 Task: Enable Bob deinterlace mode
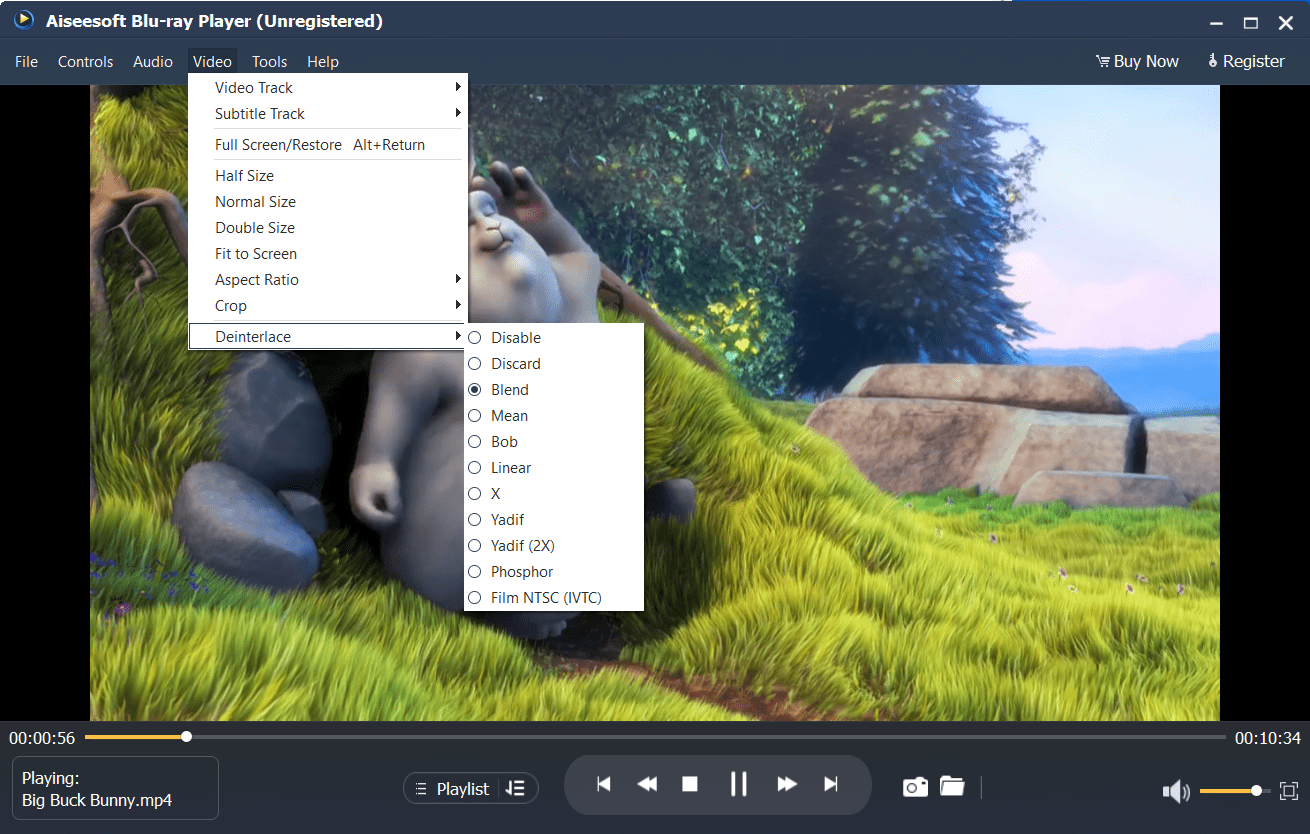554,442
